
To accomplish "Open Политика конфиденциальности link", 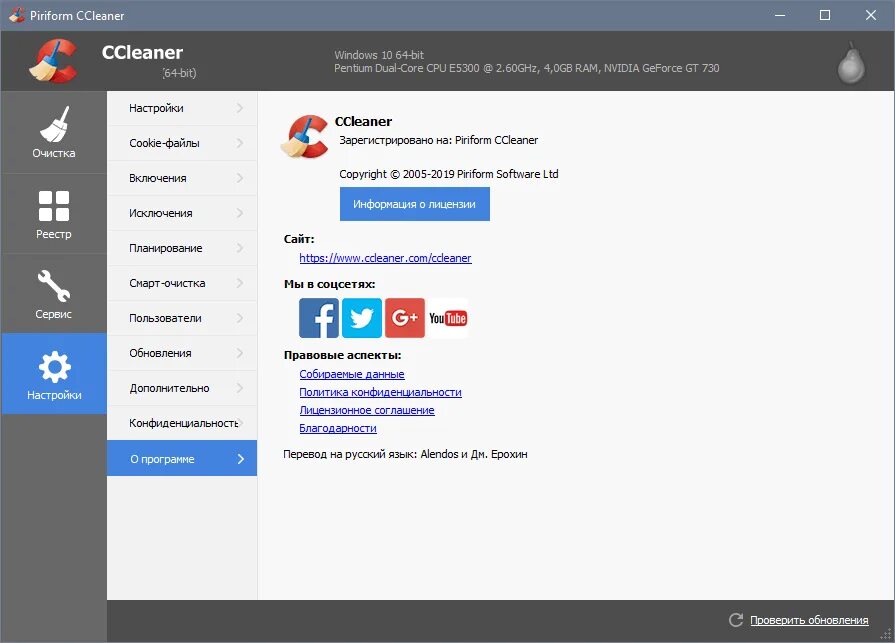I will pyautogui.click(x=380, y=392).
